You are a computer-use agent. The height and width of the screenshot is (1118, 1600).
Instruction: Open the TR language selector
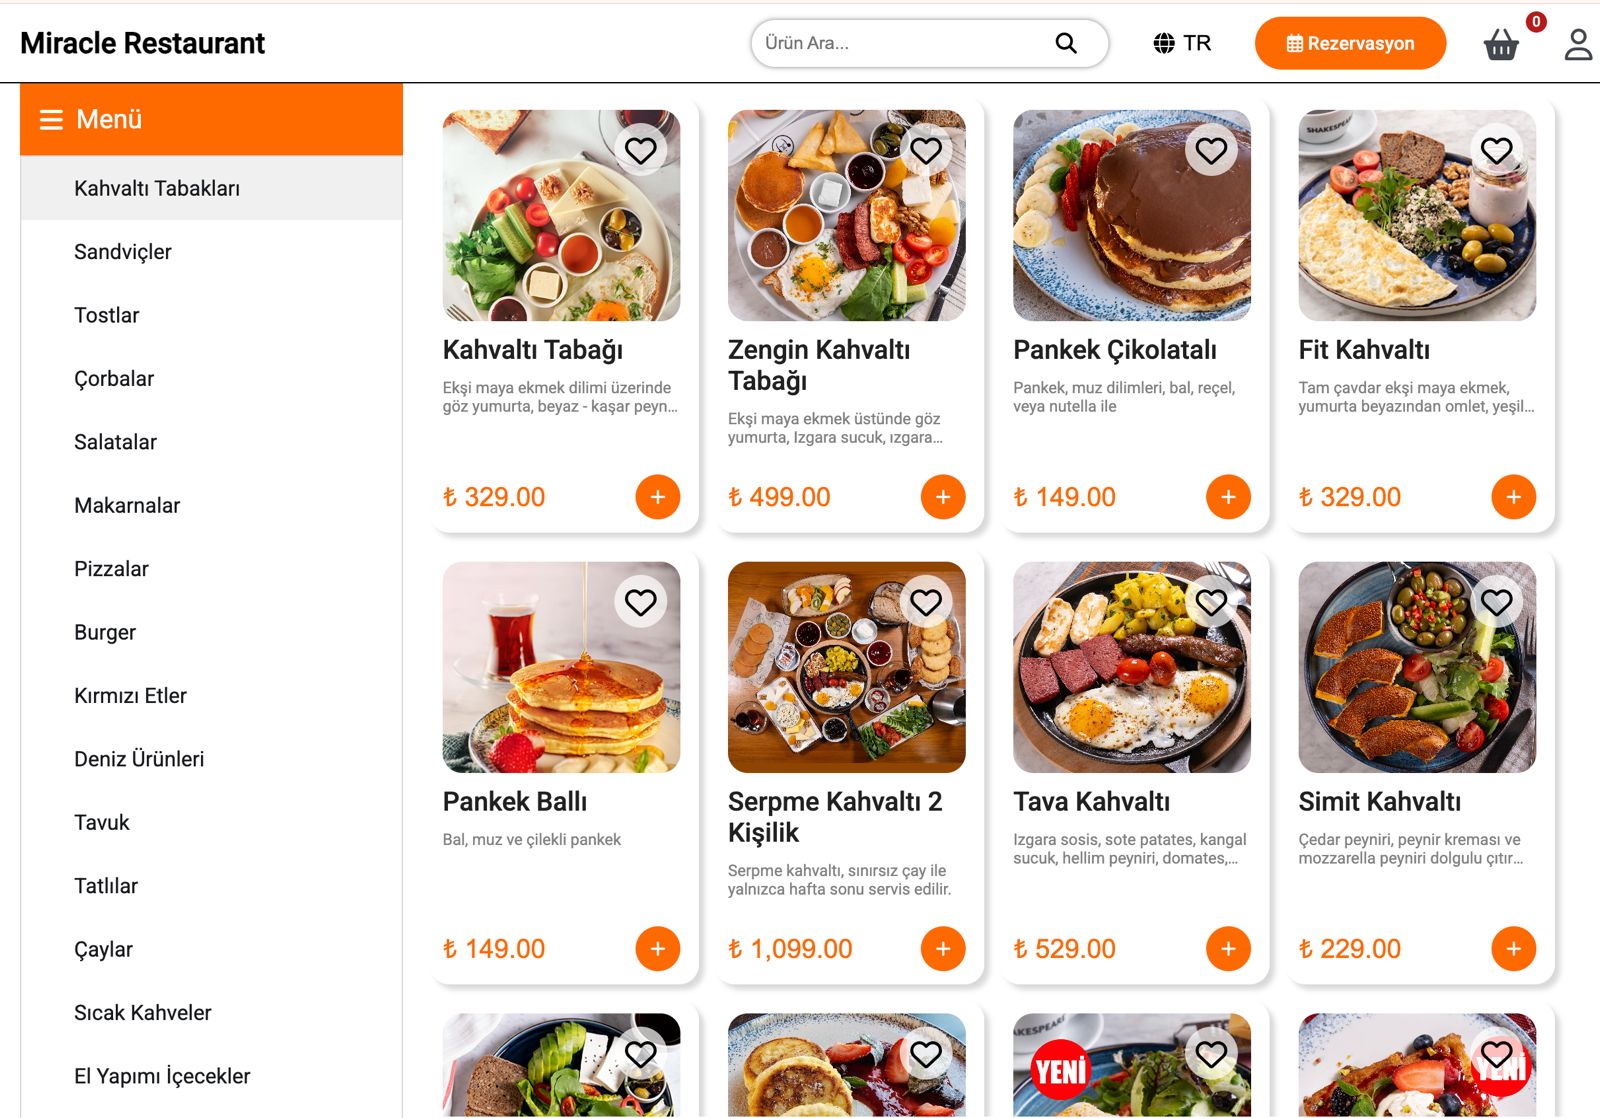click(x=1182, y=43)
